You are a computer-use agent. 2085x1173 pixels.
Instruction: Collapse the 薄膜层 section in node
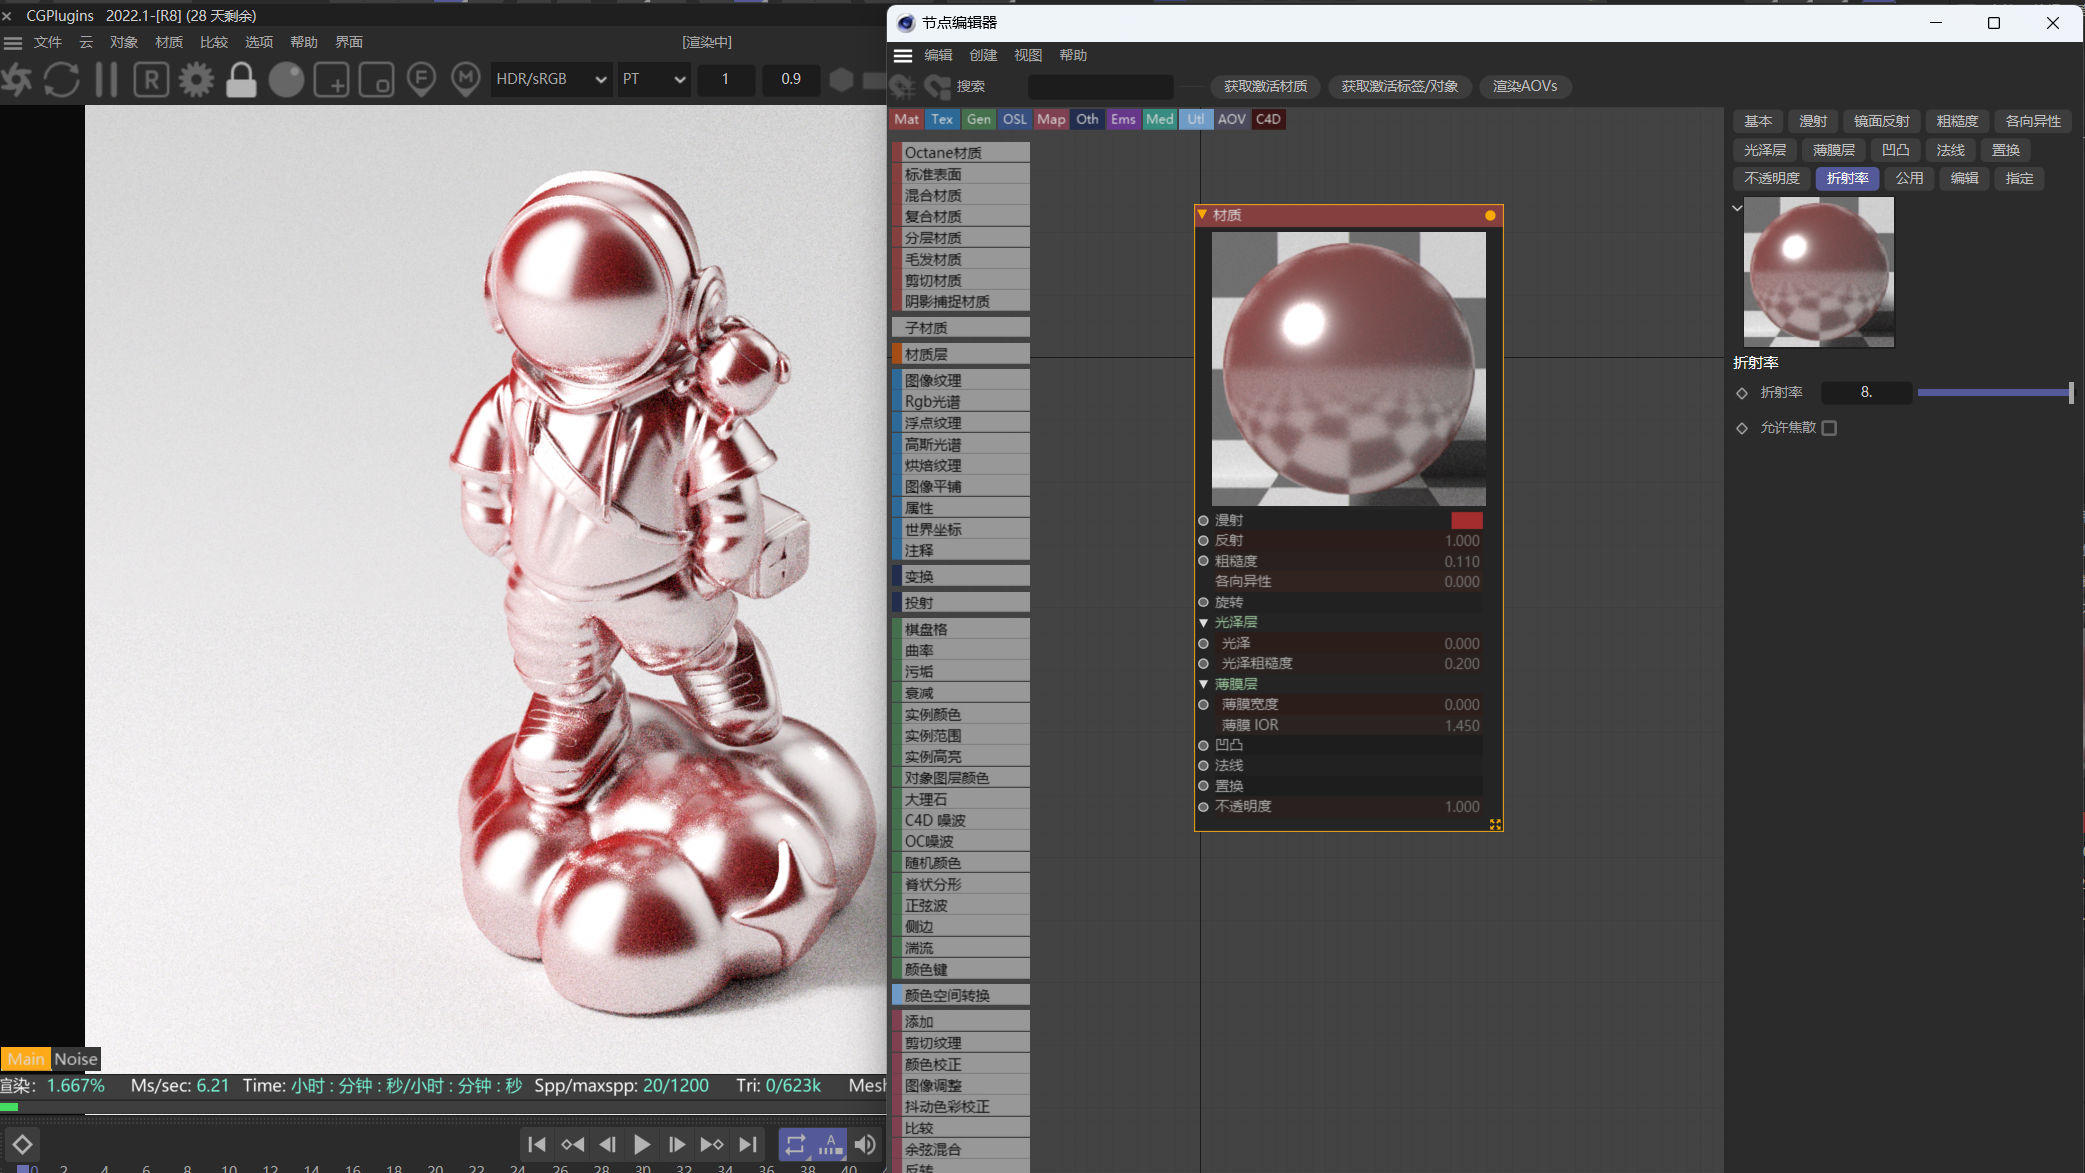coord(1204,684)
